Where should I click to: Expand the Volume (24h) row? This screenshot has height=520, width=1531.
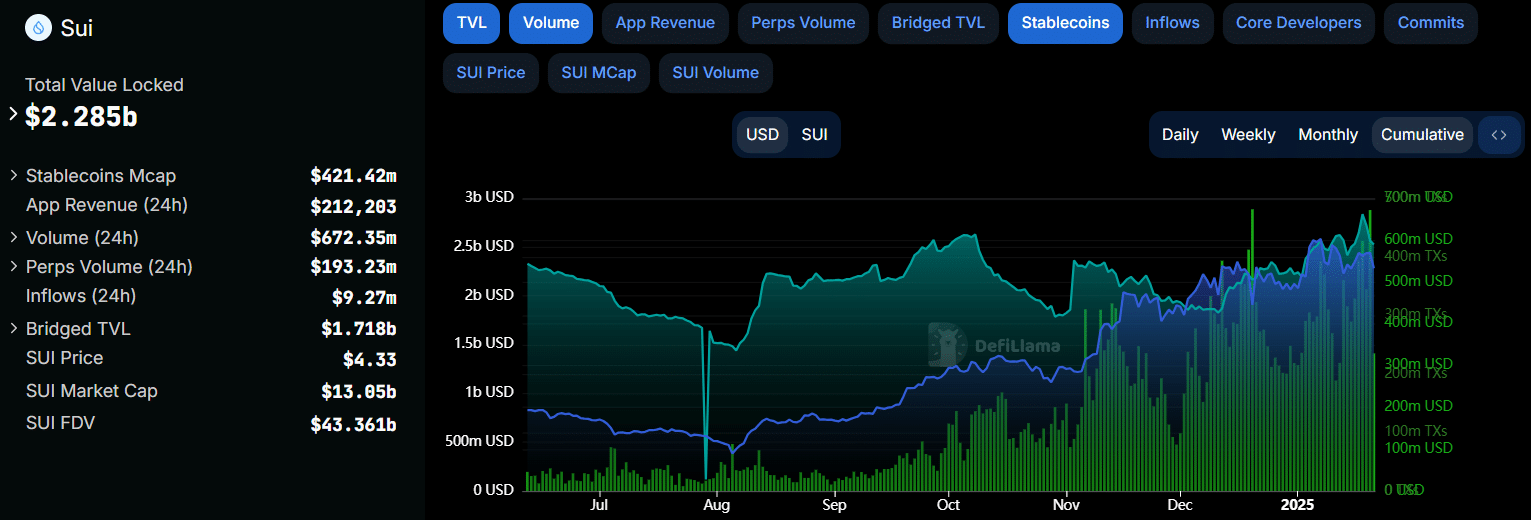coord(14,238)
